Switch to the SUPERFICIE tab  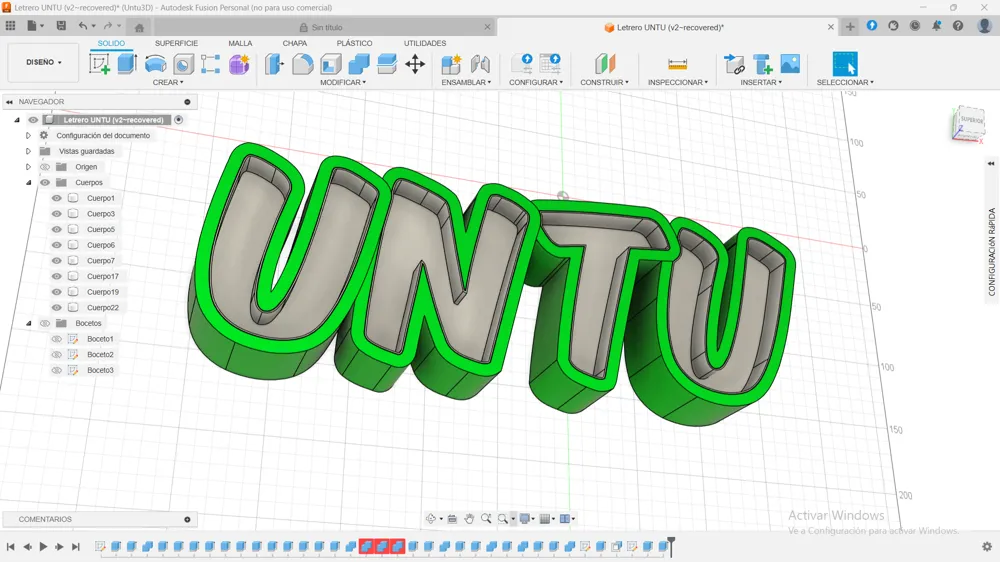click(x=176, y=43)
